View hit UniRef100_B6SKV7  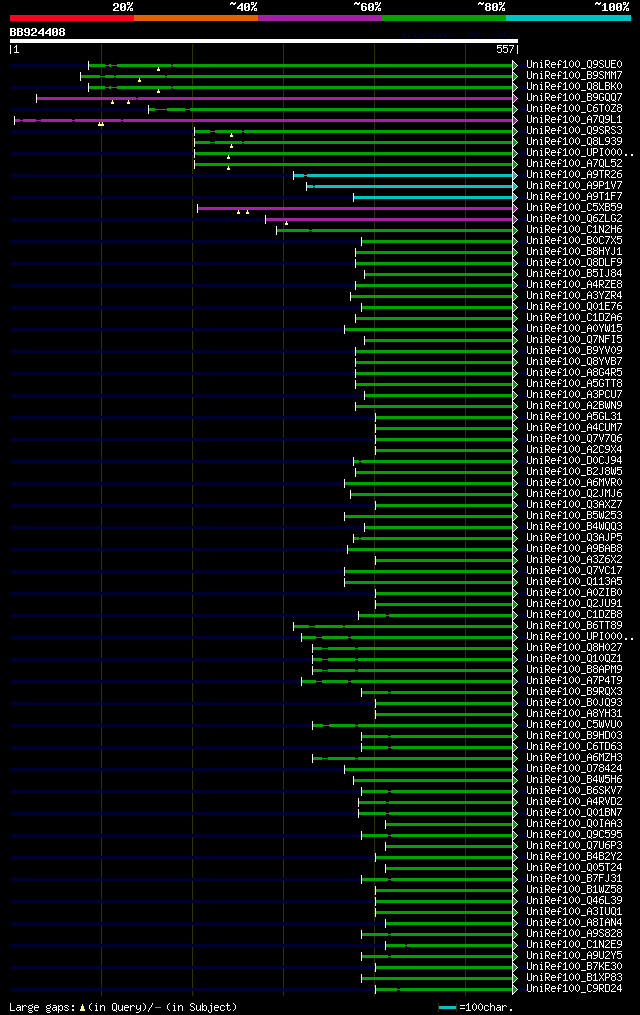[574, 791]
